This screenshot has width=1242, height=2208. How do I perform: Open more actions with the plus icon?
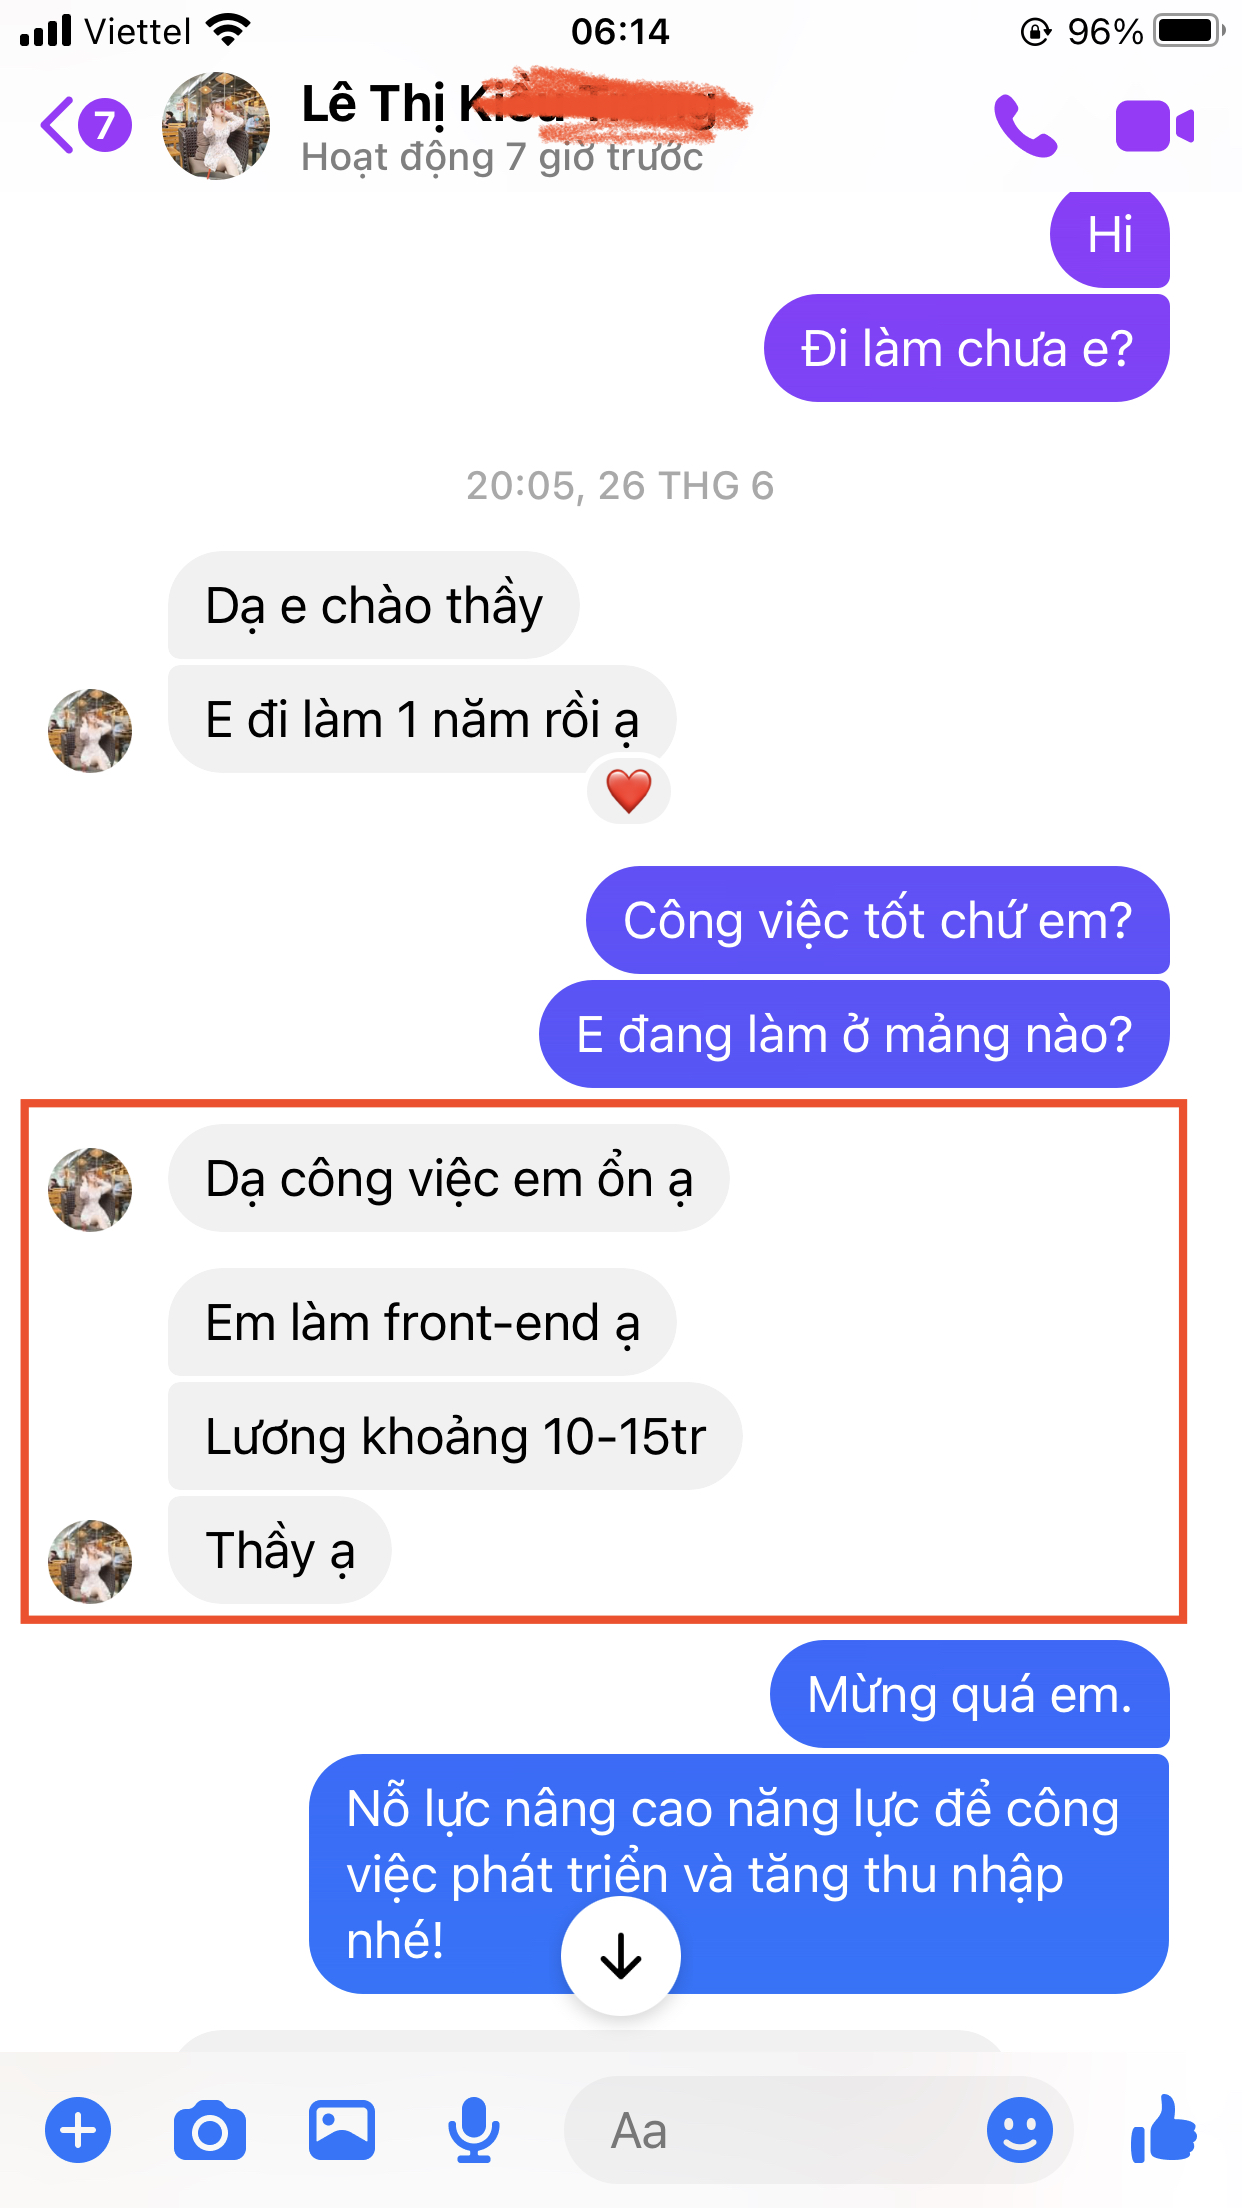(x=78, y=2130)
